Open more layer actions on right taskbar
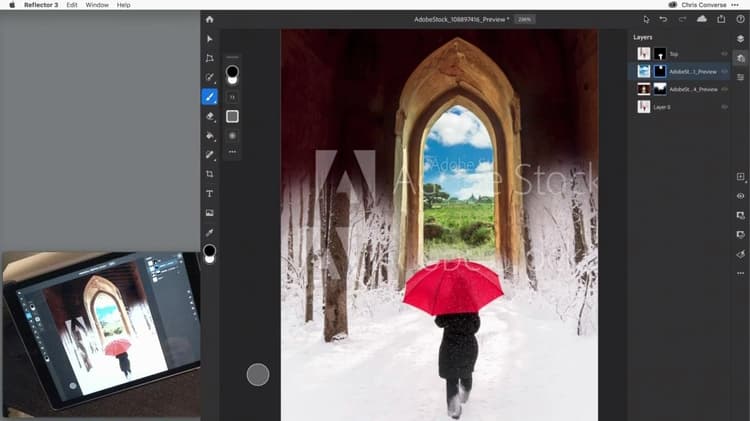The width and height of the screenshot is (750, 421). point(740,273)
